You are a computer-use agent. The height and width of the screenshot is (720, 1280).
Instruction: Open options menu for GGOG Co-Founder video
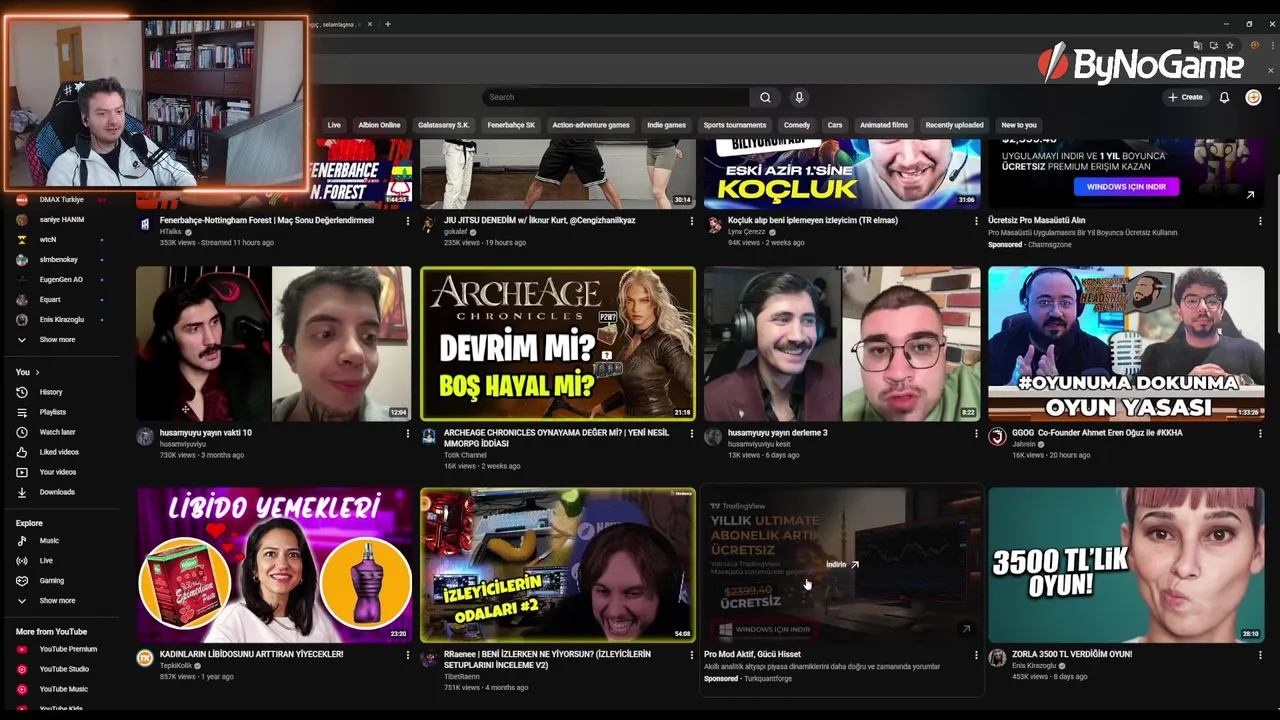(x=1260, y=434)
